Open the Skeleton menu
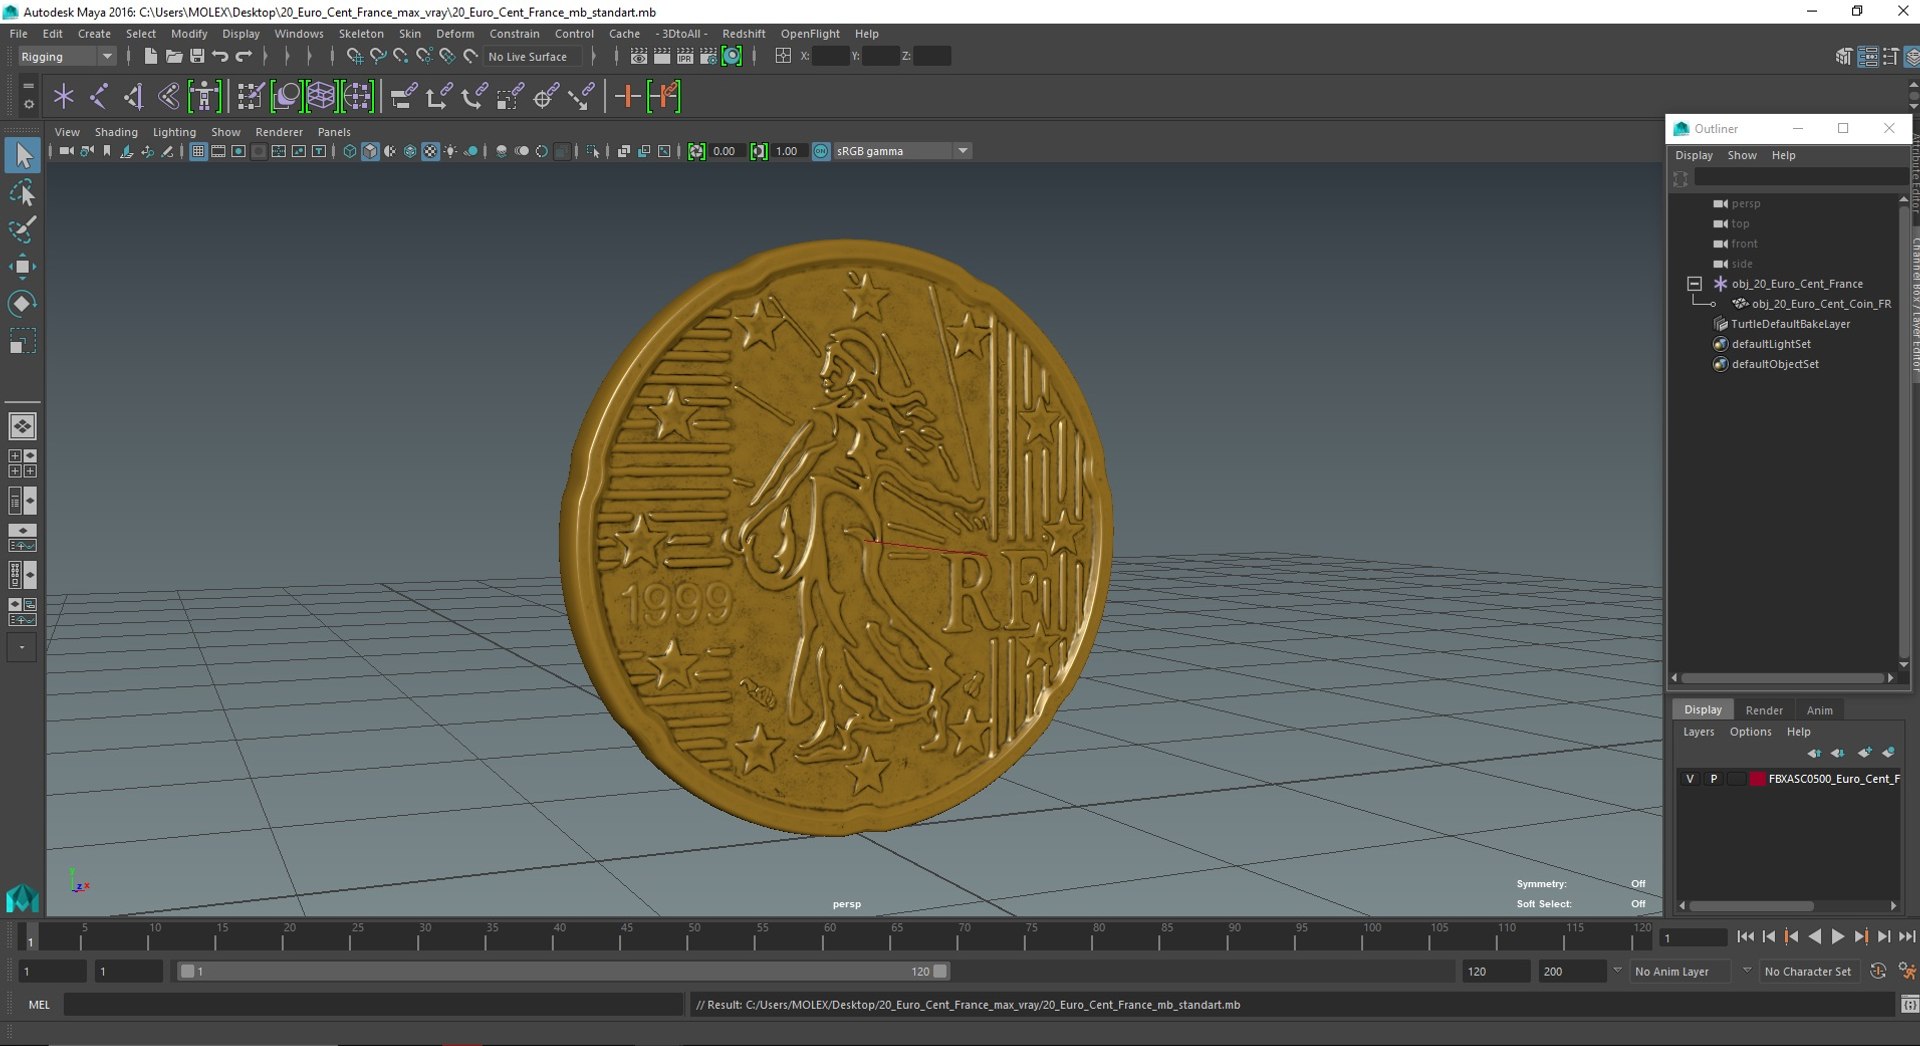 click(x=361, y=33)
